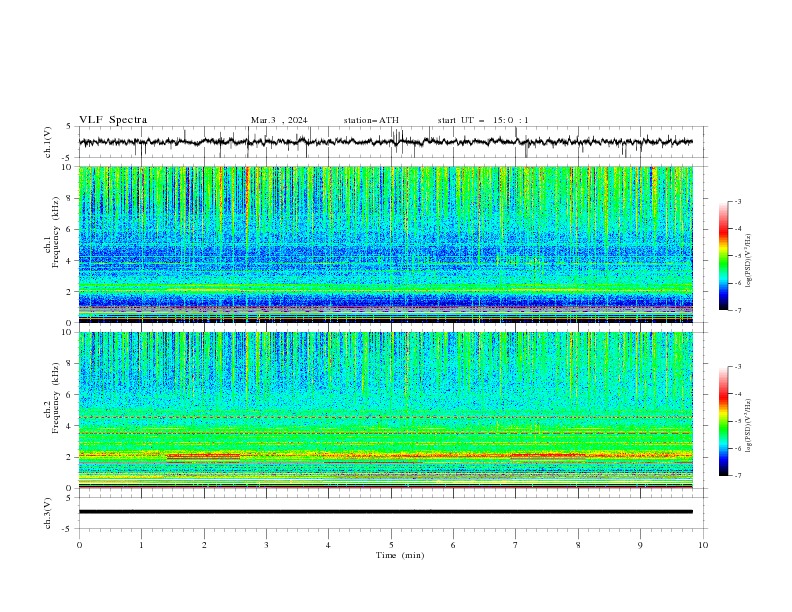
Task: Select the "Mar.3 , 2024" date text
Action: [279, 120]
